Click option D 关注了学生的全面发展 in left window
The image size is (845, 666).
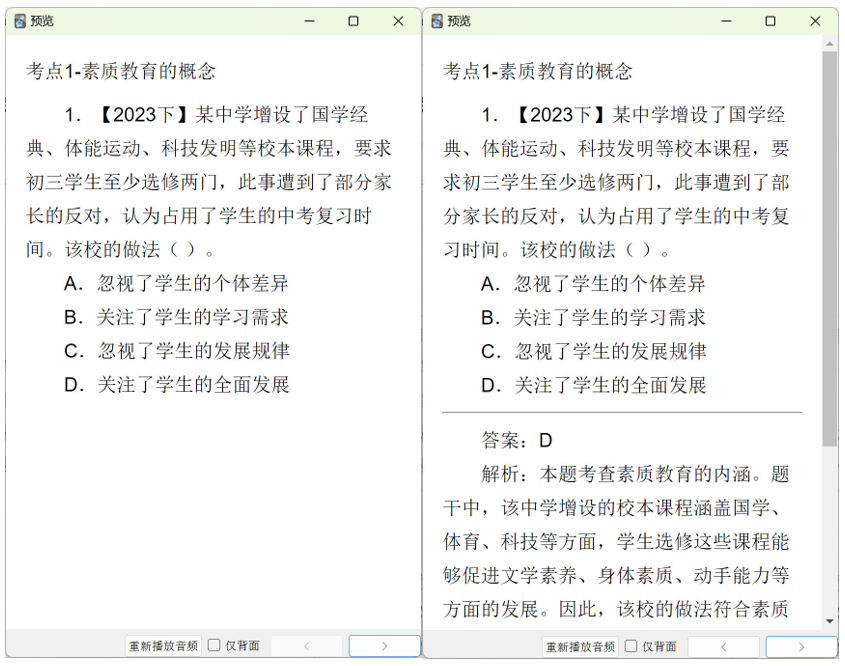click(x=176, y=385)
